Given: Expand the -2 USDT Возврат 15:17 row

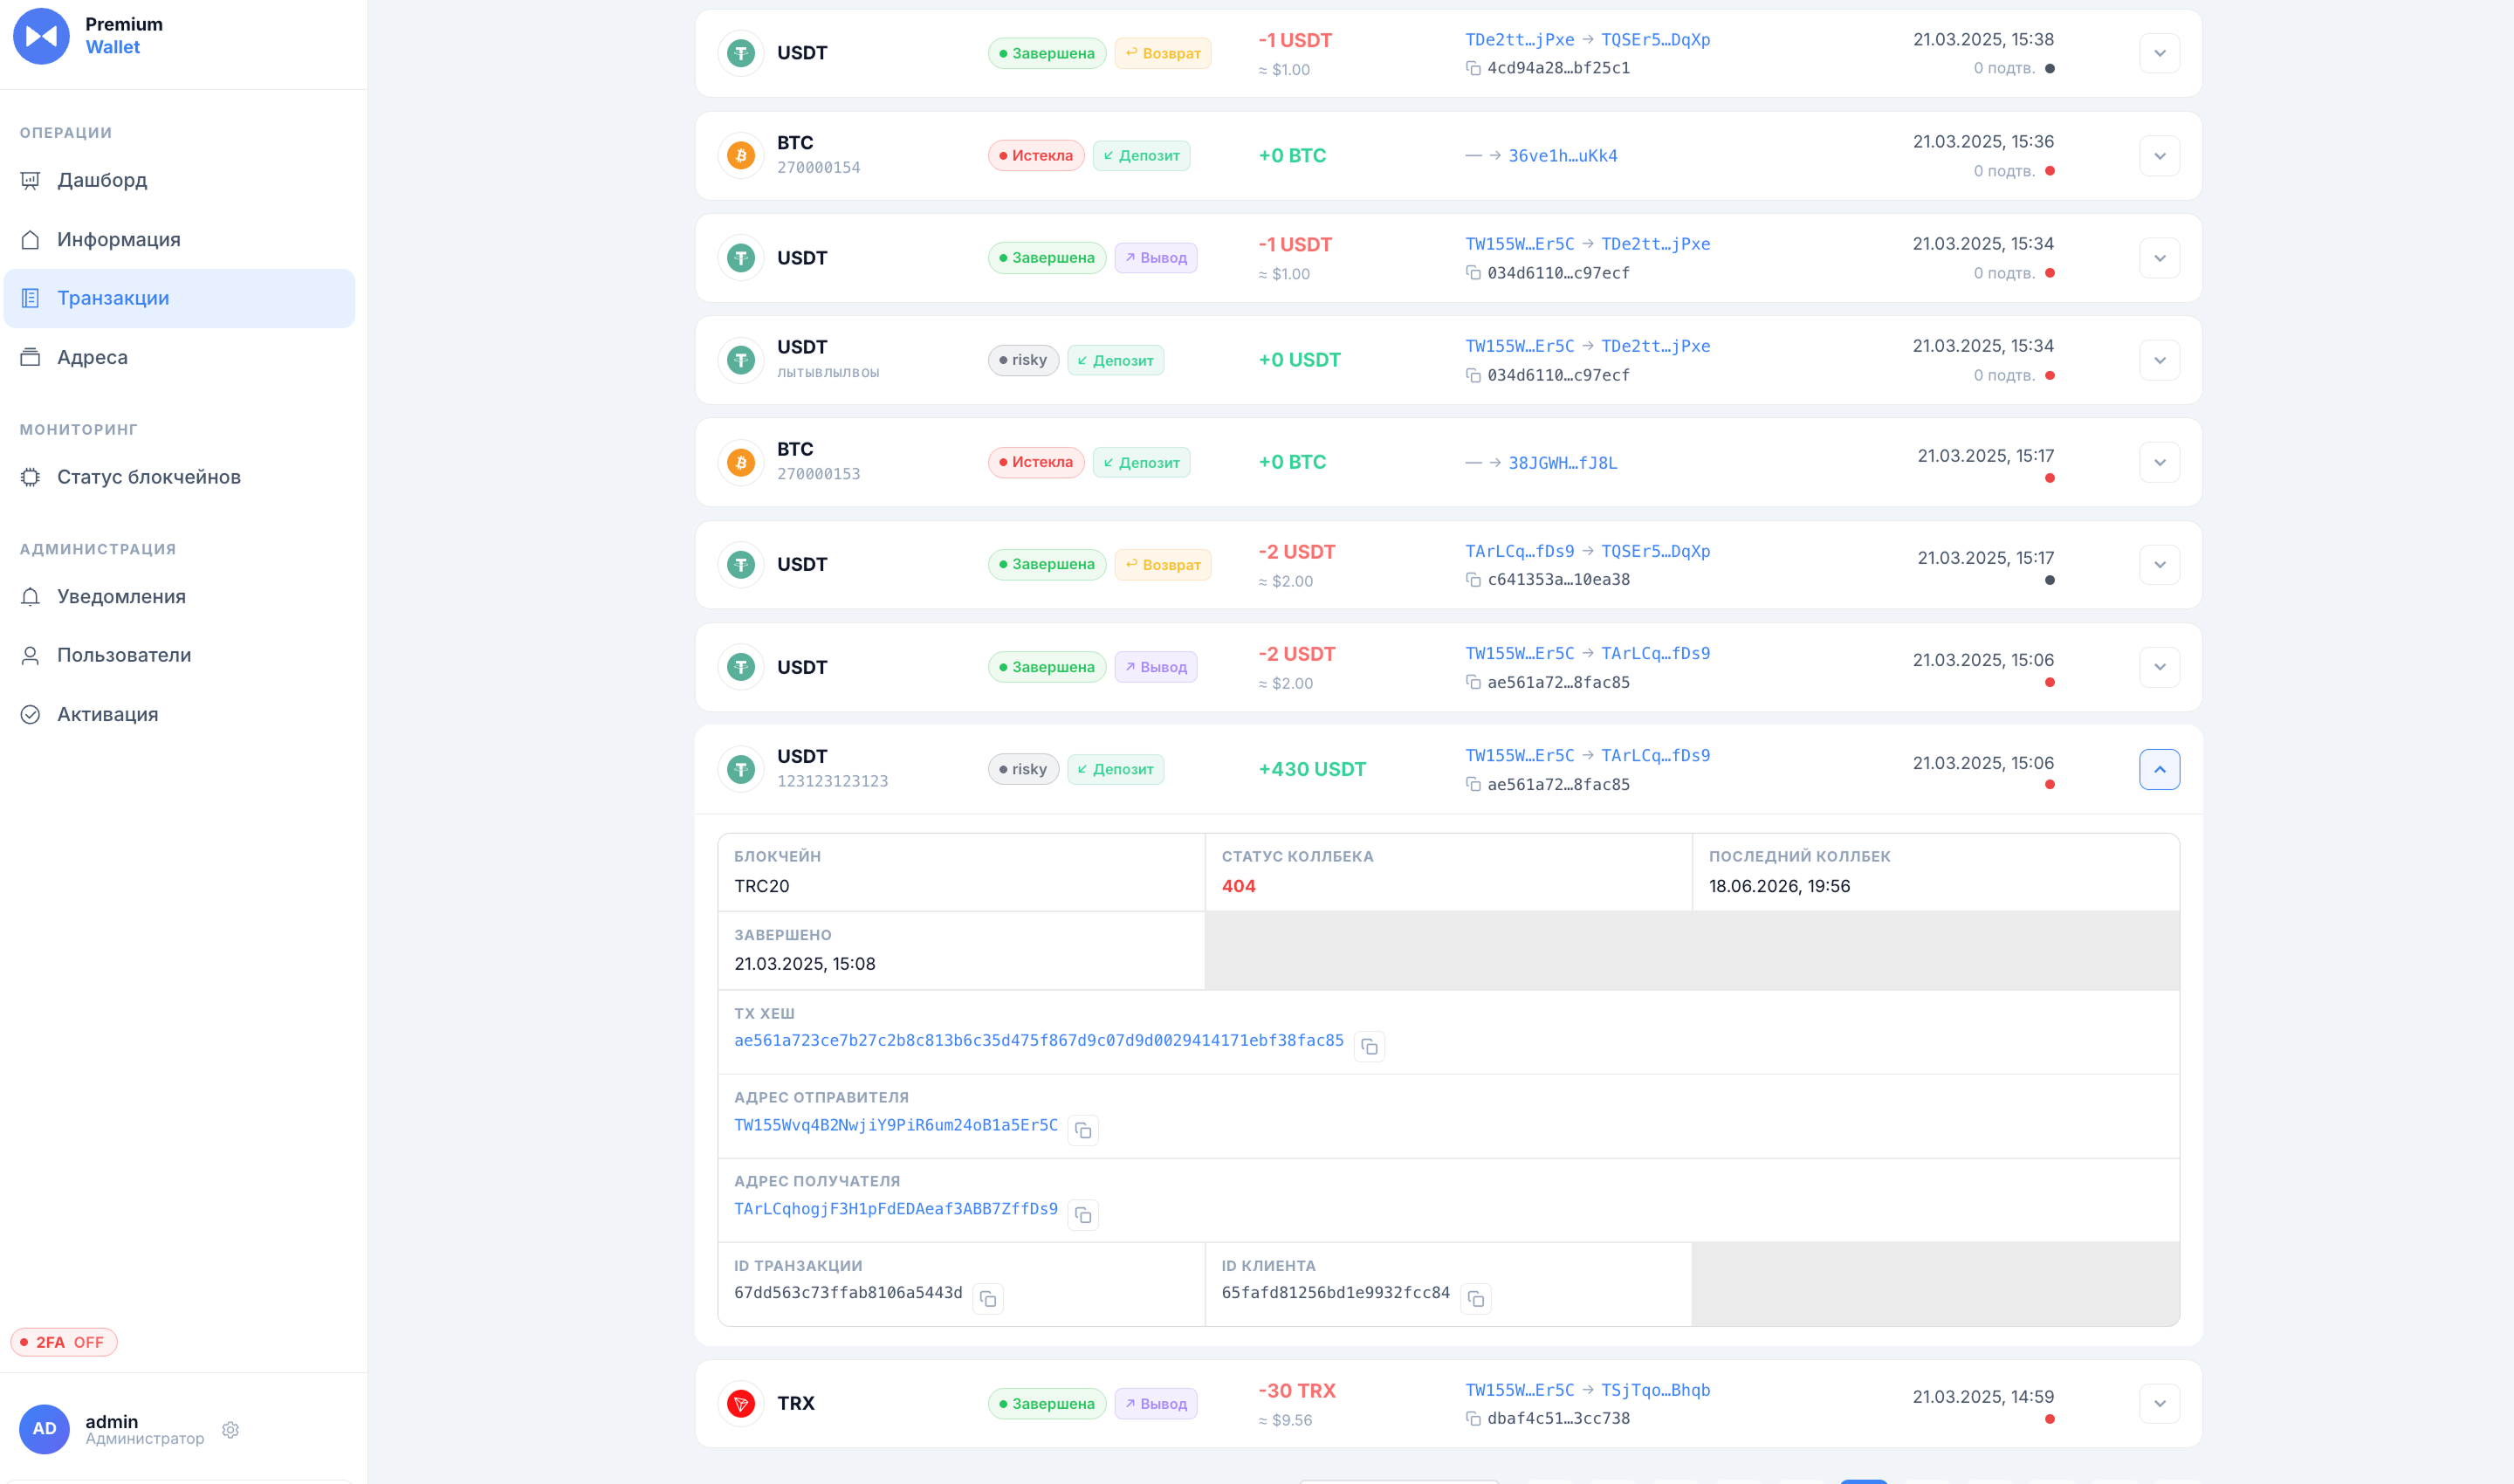Looking at the screenshot, I should pos(2159,565).
